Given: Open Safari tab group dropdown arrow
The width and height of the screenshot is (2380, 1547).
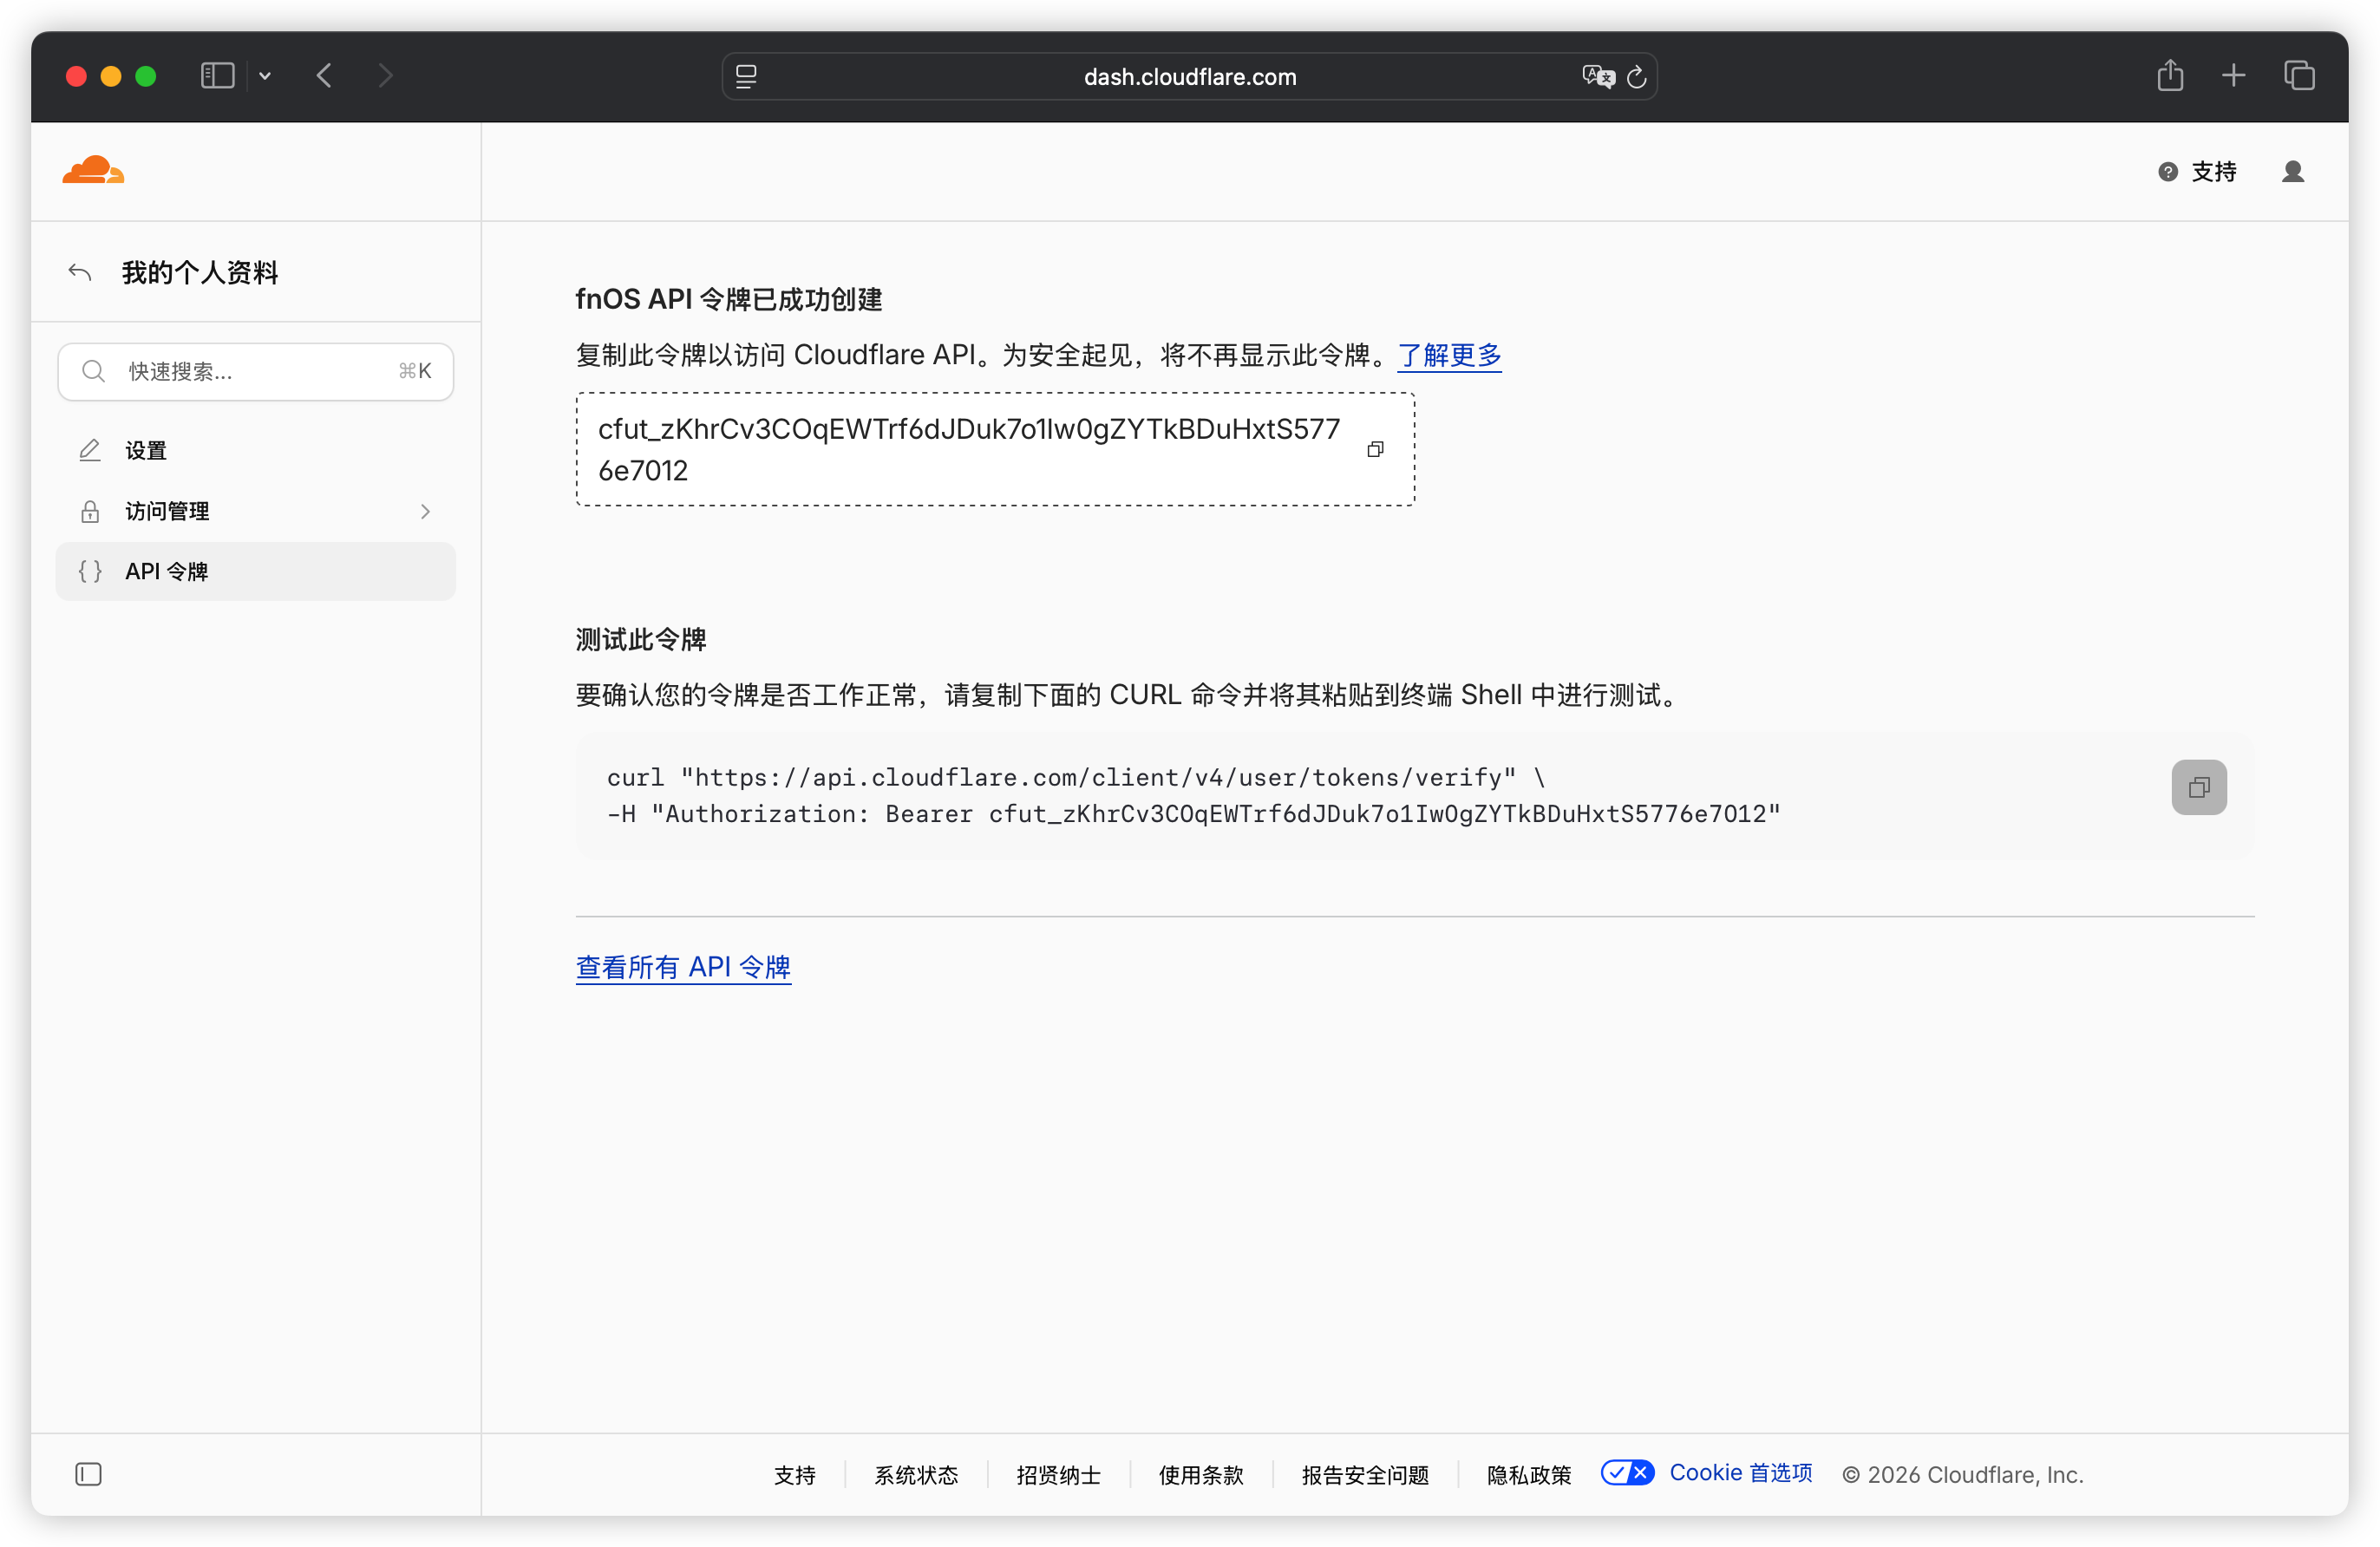Looking at the screenshot, I should [265, 76].
